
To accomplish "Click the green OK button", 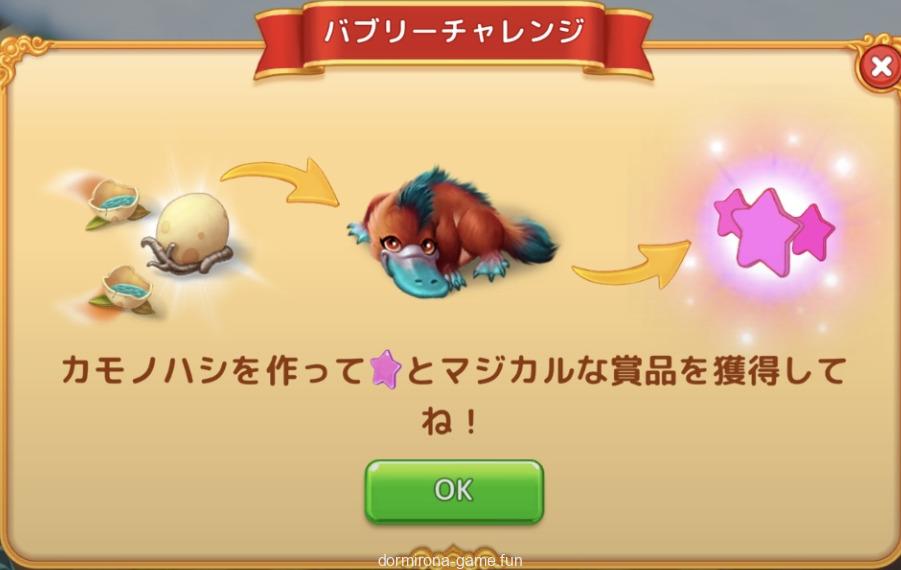I will pyautogui.click(x=454, y=491).
